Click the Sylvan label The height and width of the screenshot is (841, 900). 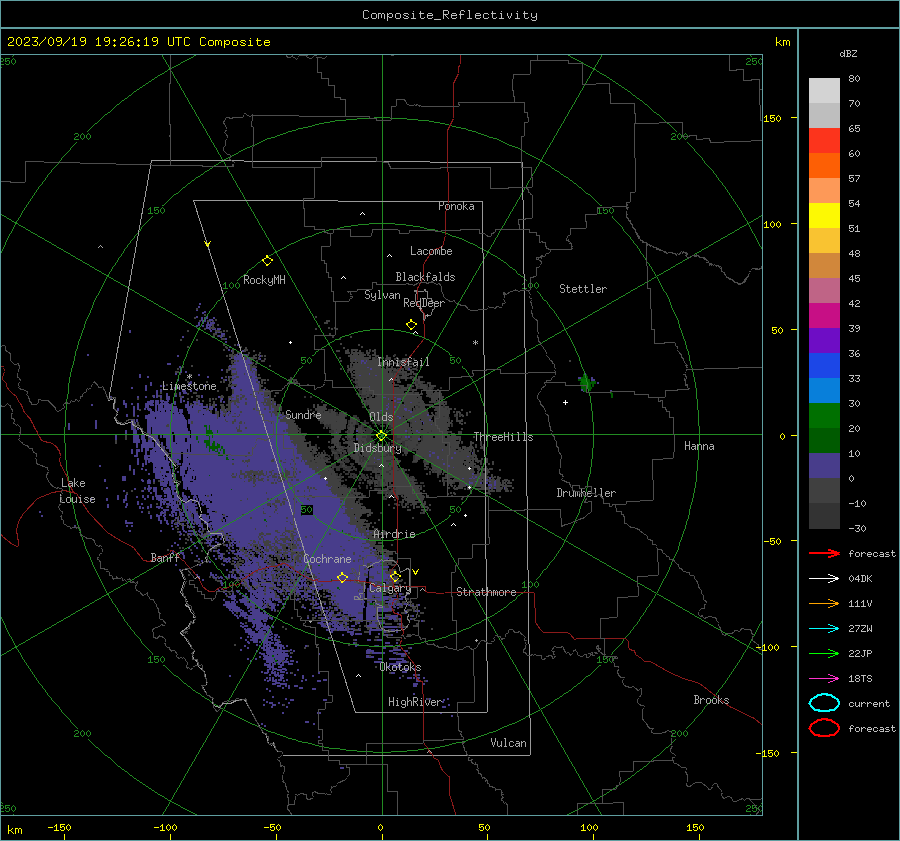pyautogui.click(x=382, y=295)
